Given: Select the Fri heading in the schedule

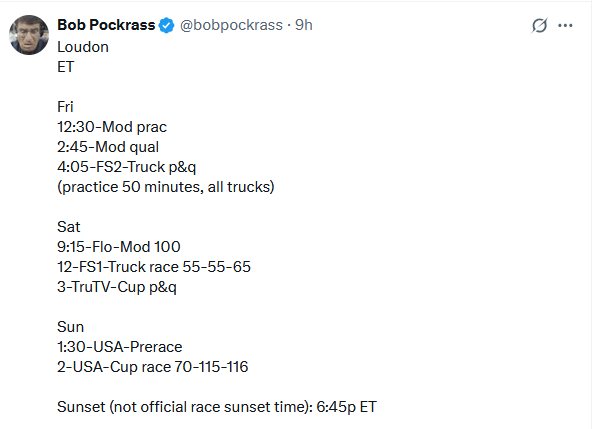Looking at the screenshot, I should 65,107.
